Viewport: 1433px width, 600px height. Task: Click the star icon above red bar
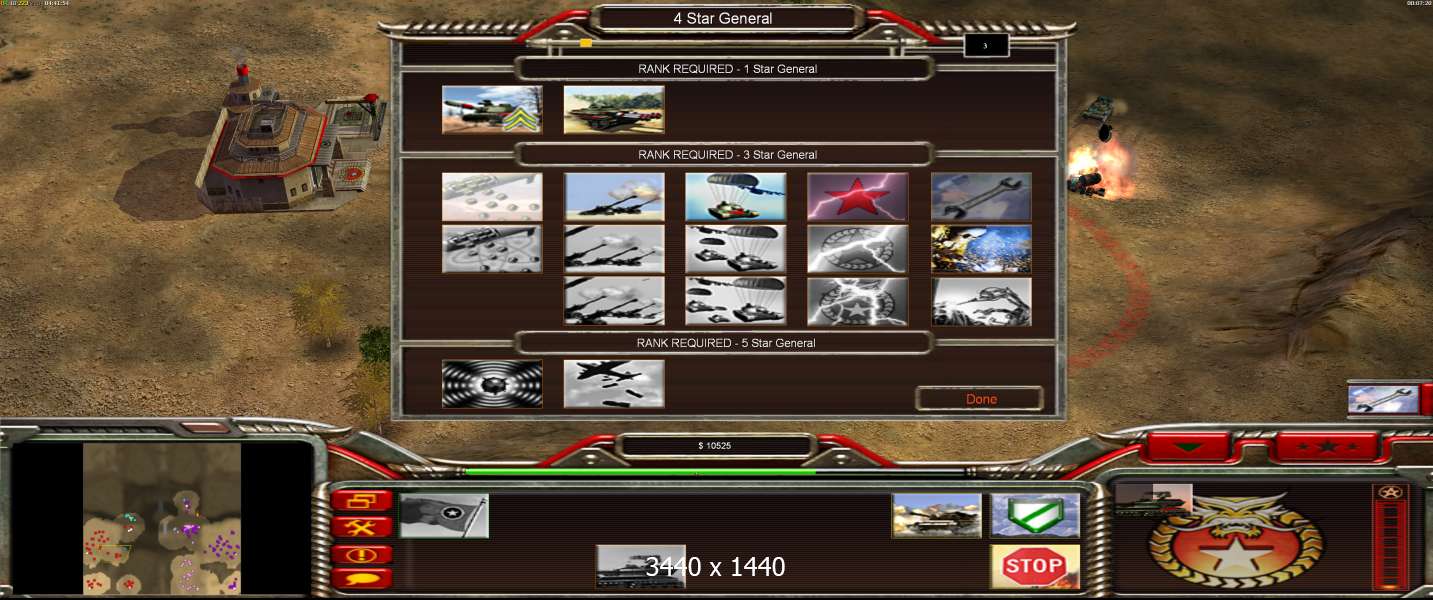tap(1390, 492)
